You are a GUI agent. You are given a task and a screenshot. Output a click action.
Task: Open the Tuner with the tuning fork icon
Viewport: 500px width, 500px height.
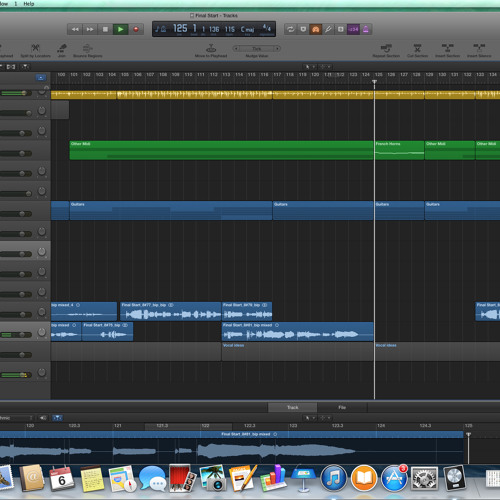328,29
